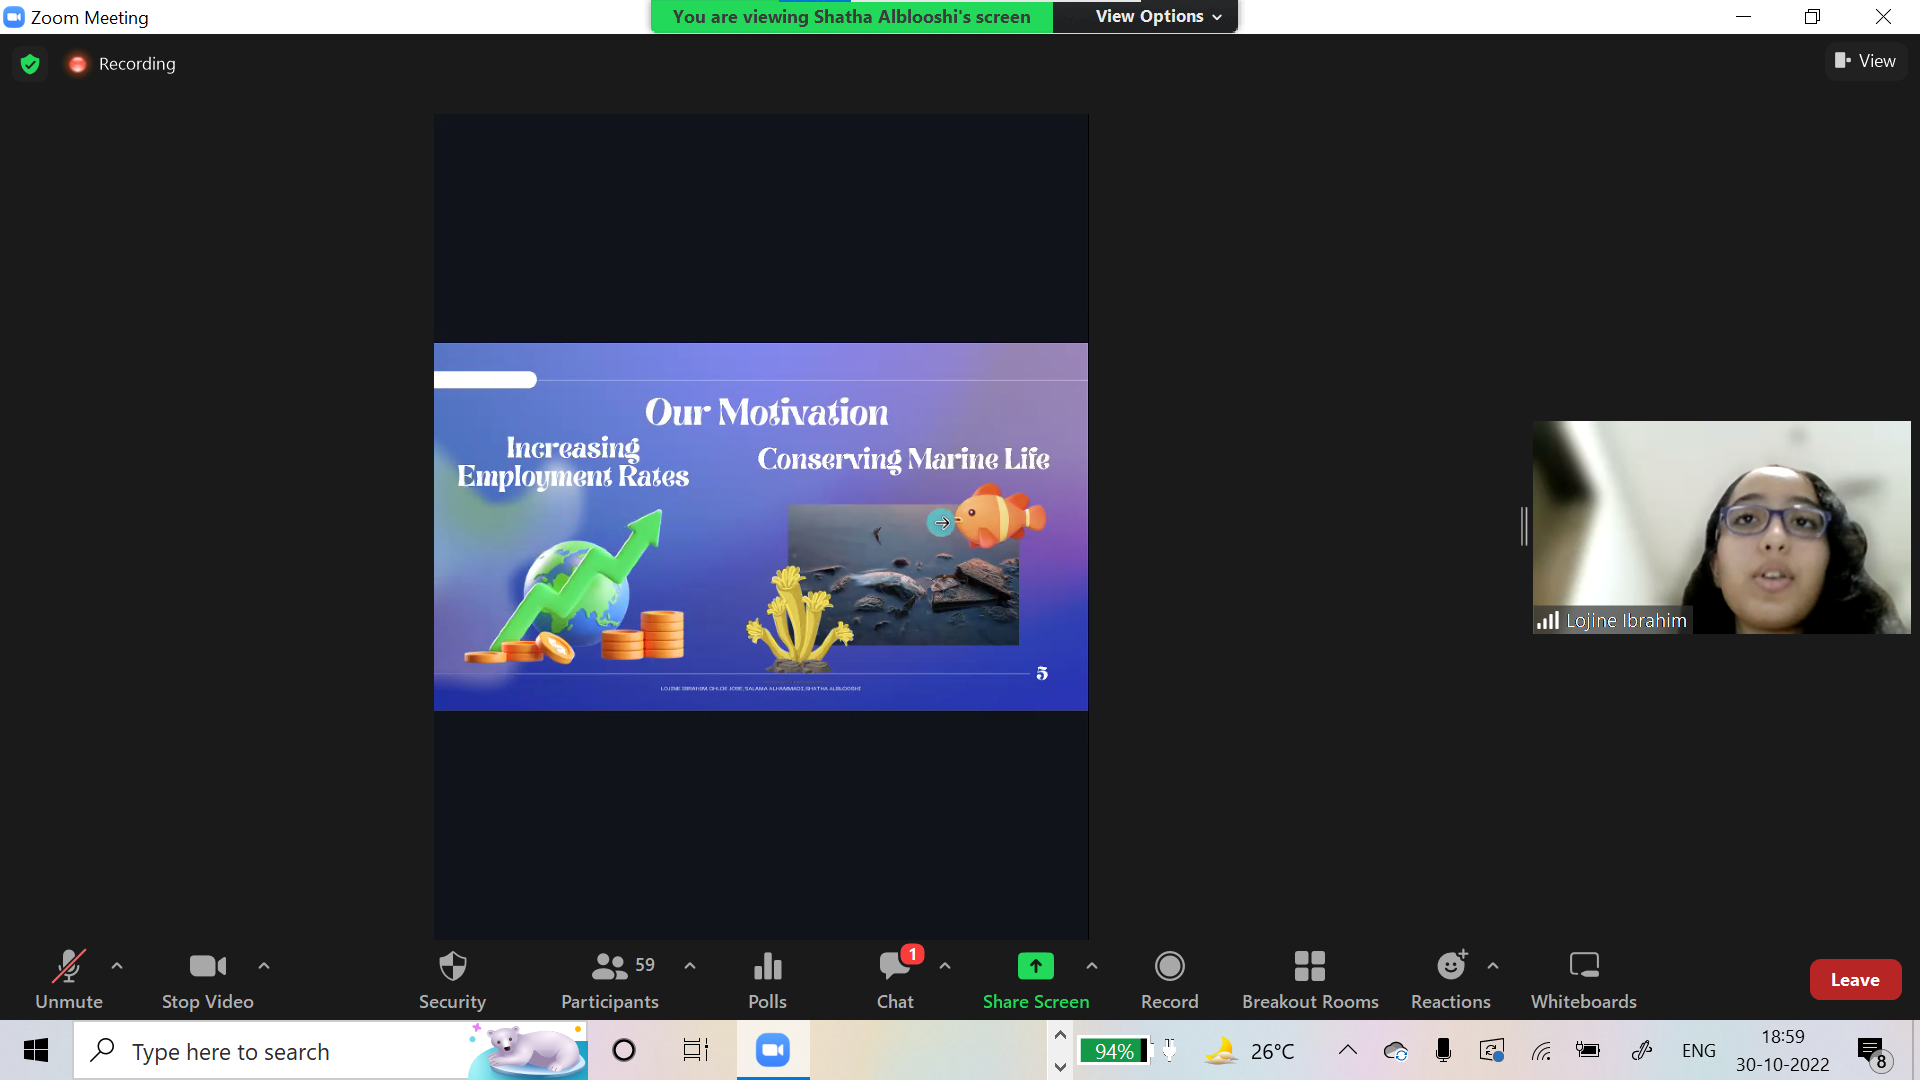Image resolution: width=1920 pixels, height=1080 pixels.
Task: Expand audio options arrow beside Unmute
Action: click(x=117, y=966)
